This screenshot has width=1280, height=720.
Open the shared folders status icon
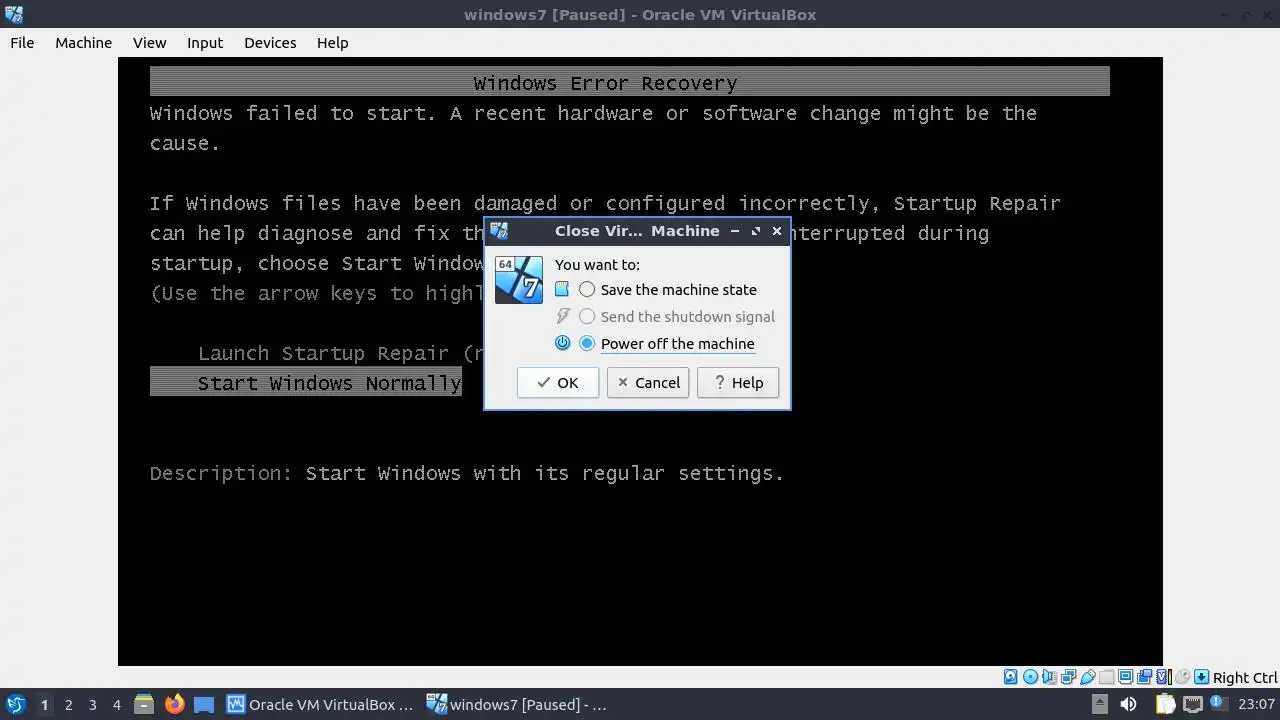tap(1106, 677)
